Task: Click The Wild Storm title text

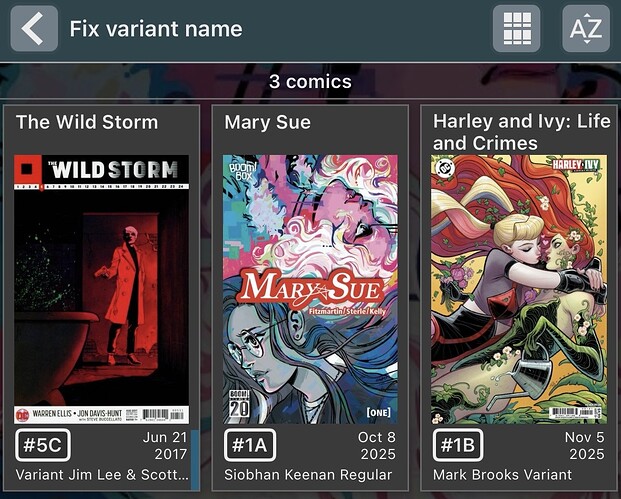Action: [87, 122]
